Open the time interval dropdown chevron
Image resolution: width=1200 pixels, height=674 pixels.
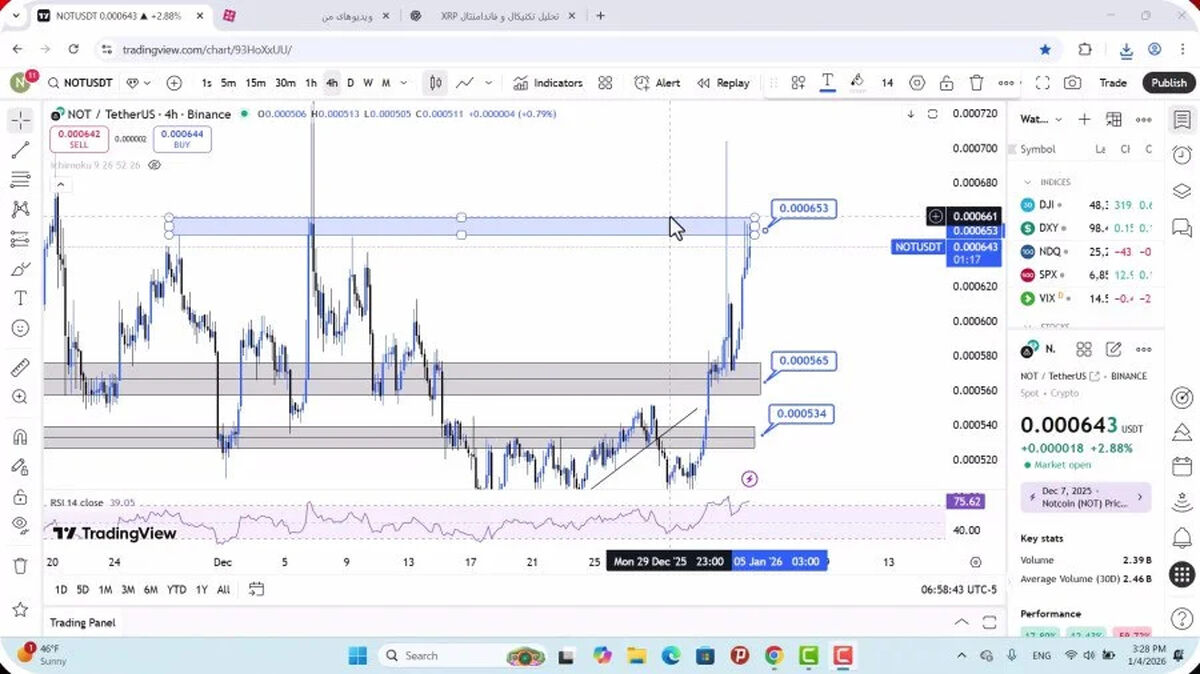click(x=404, y=83)
